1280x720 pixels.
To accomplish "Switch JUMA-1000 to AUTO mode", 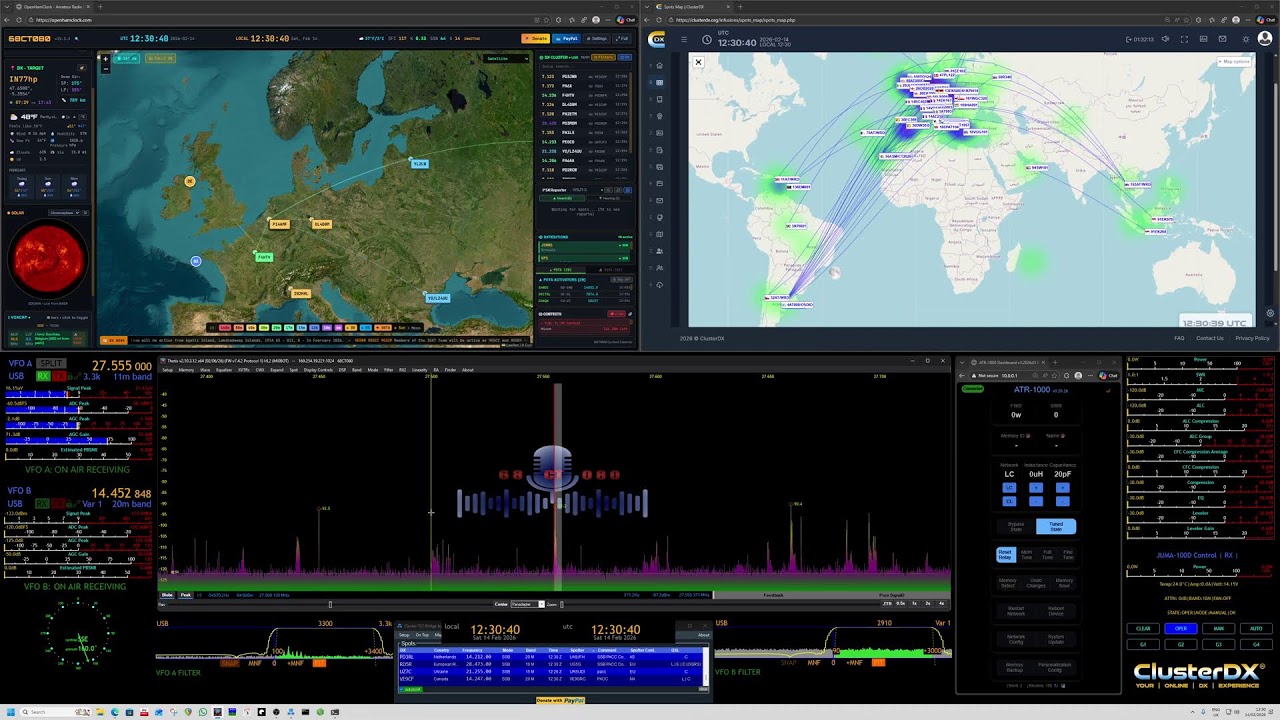I will tap(1256, 628).
